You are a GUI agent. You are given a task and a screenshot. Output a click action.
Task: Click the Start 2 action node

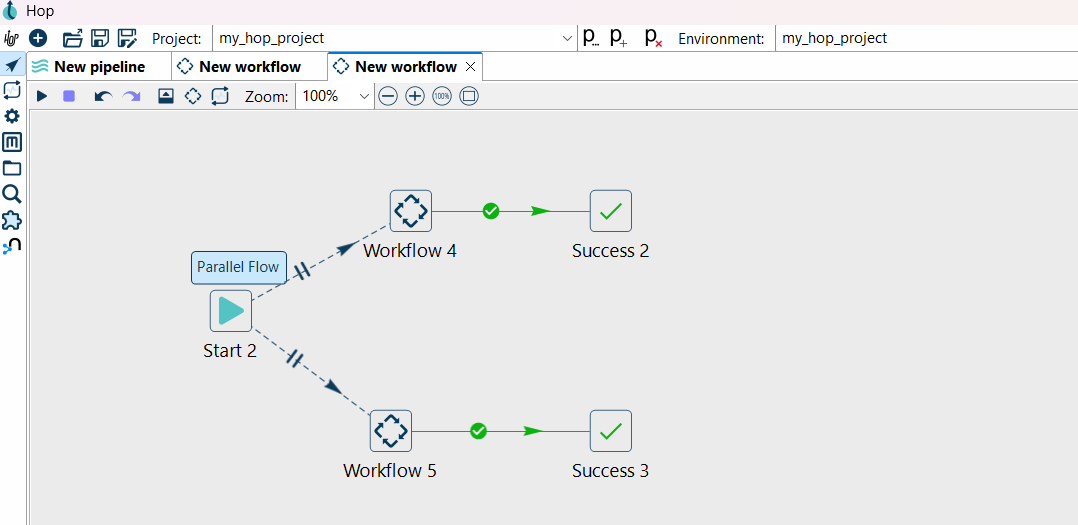point(230,311)
